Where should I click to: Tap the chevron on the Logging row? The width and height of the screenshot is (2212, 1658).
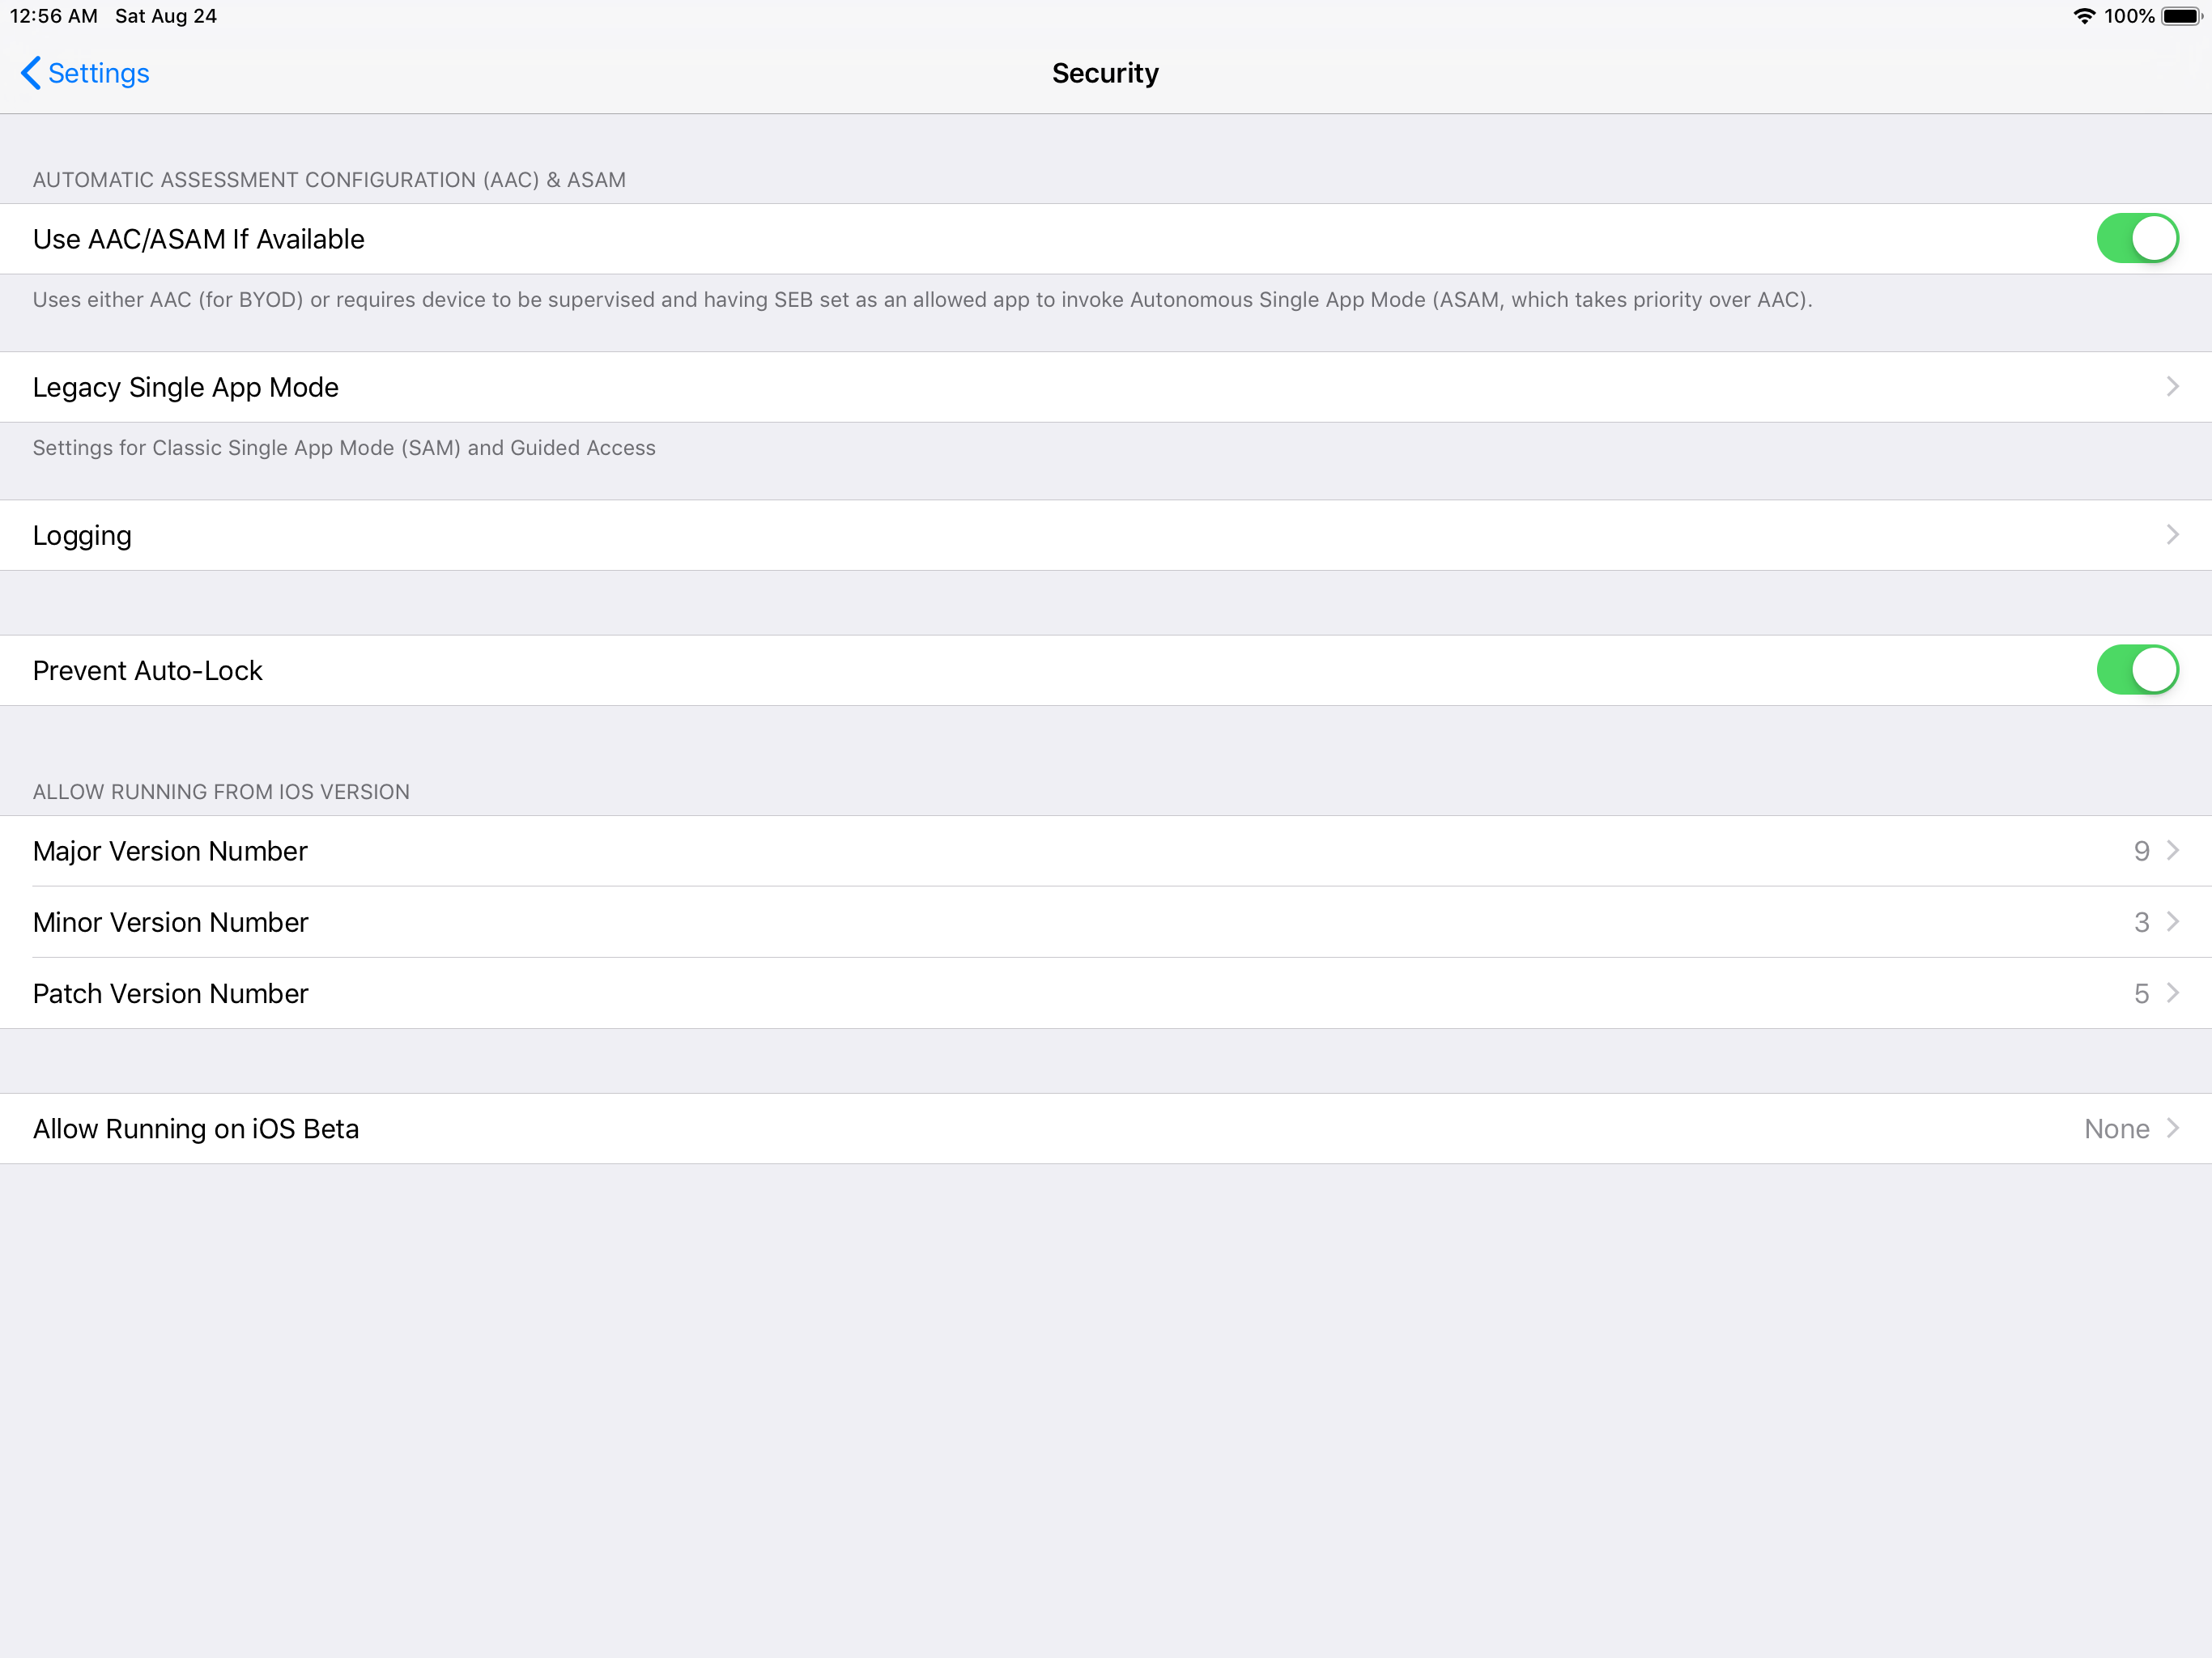[2172, 535]
